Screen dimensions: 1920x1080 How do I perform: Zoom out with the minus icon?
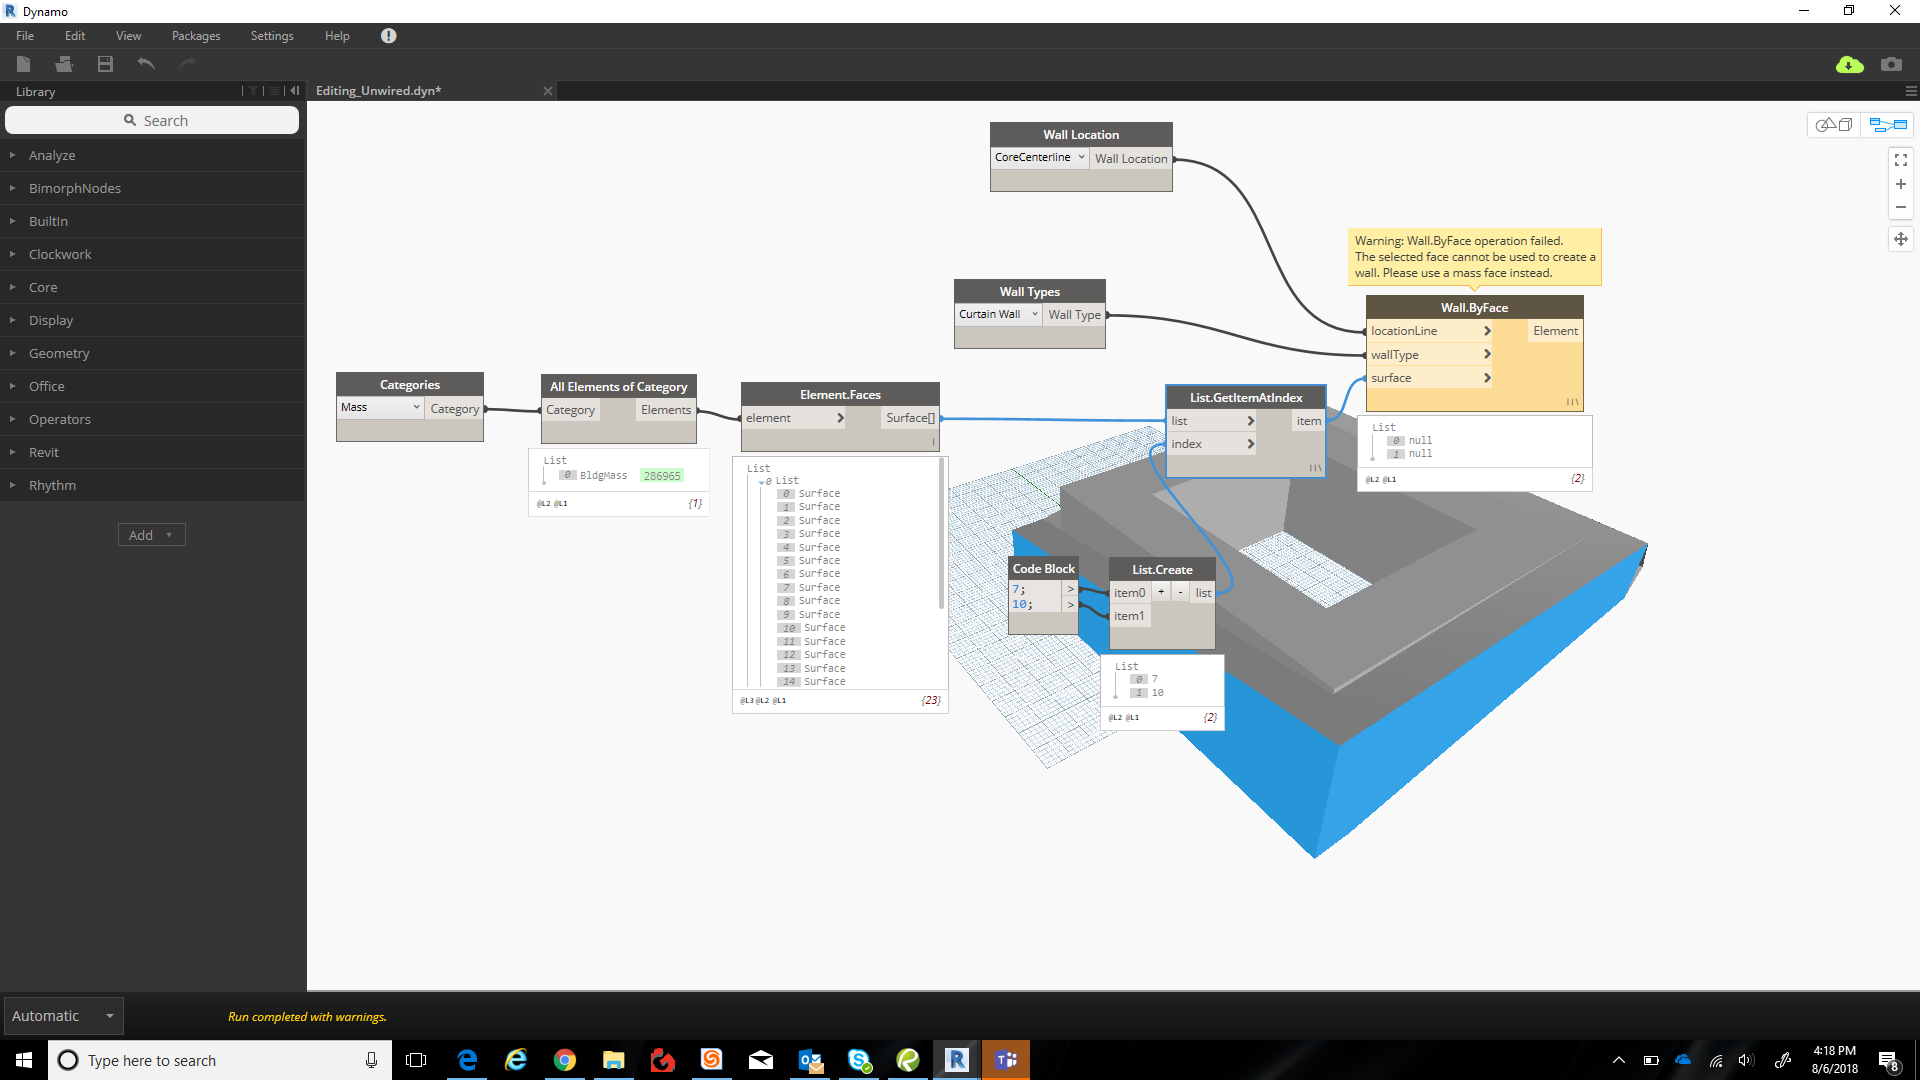(1901, 208)
